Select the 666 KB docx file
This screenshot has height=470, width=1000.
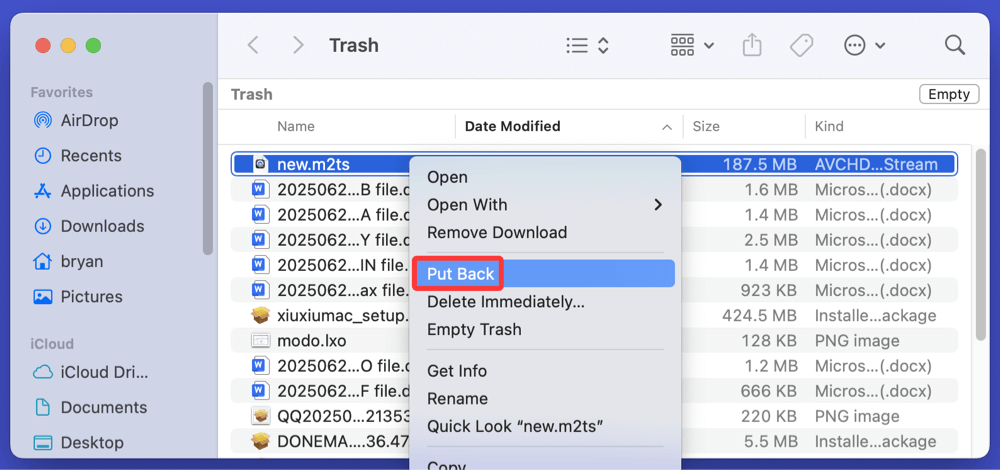594,391
